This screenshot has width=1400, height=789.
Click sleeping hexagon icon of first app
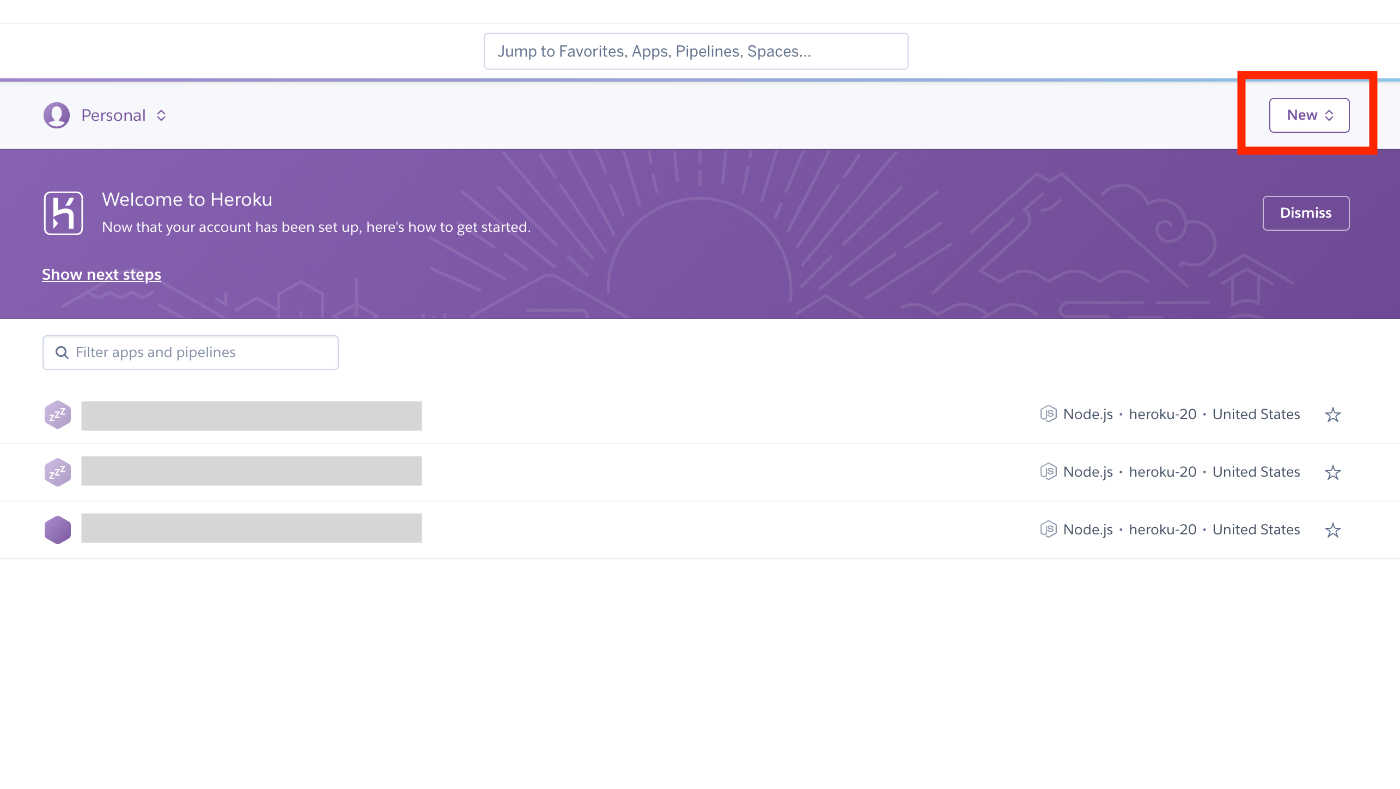tap(58, 415)
